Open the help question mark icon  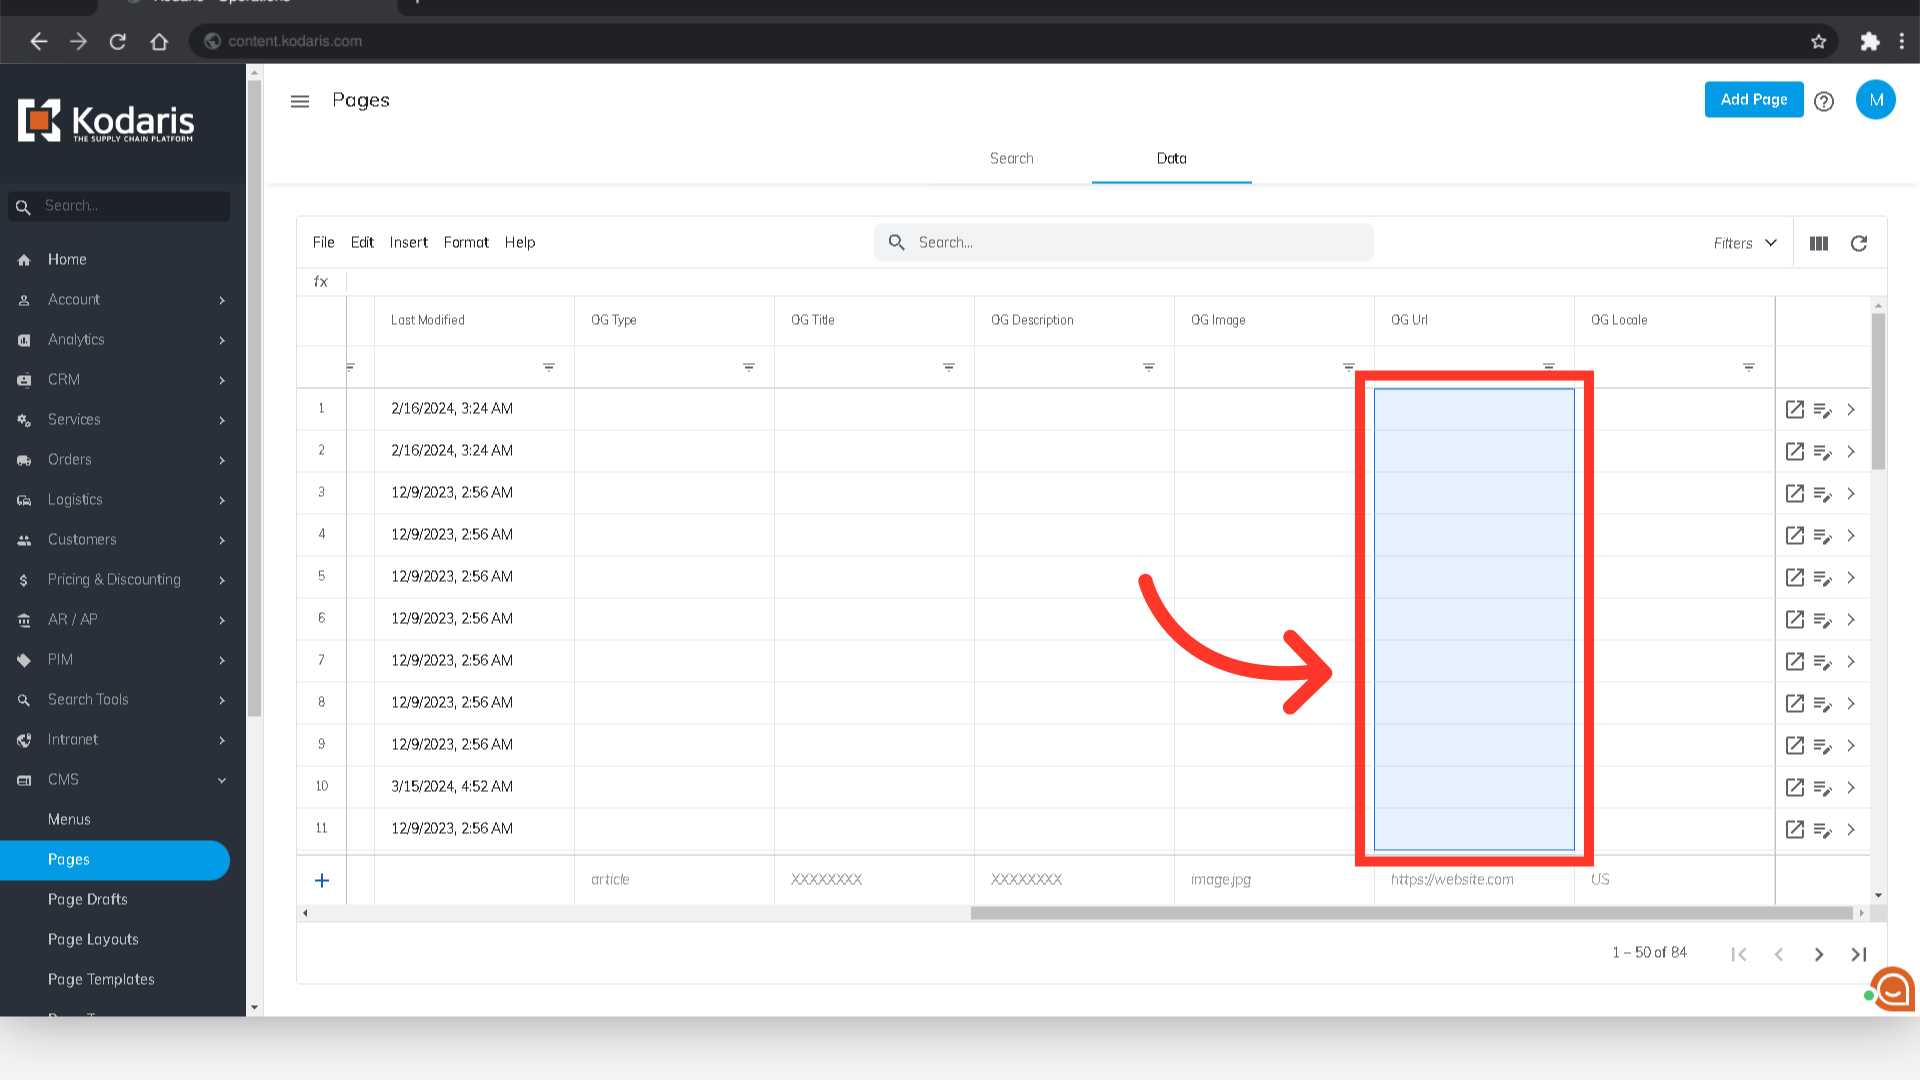[x=1824, y=101]
